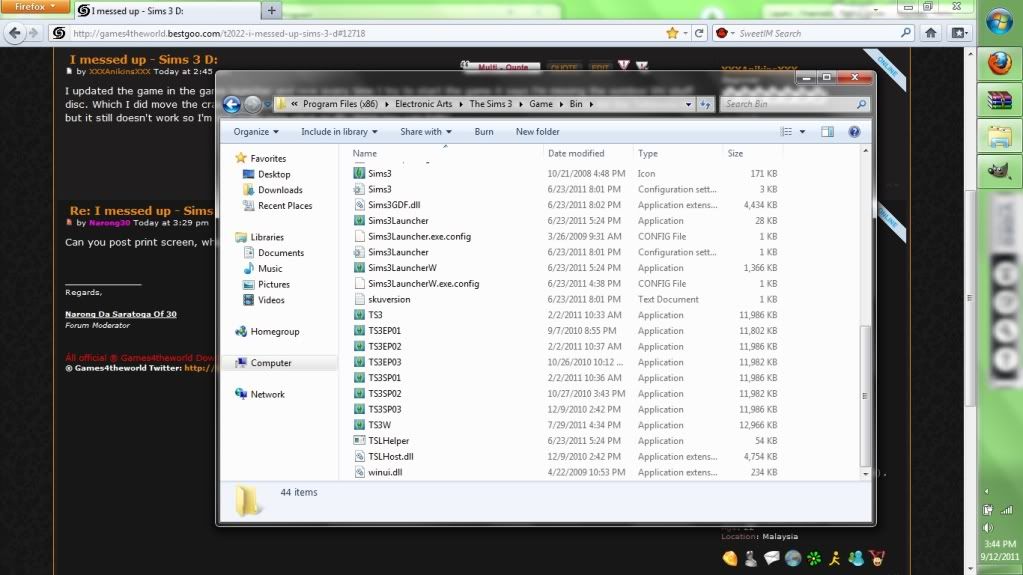Click the Windows Start orb

point(998,21)
